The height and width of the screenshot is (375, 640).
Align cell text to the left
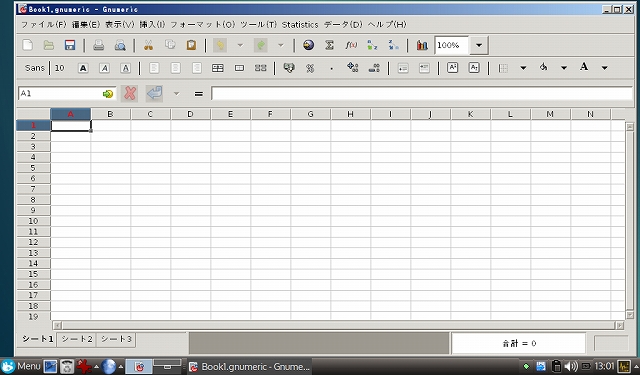(x=154, y=68)
